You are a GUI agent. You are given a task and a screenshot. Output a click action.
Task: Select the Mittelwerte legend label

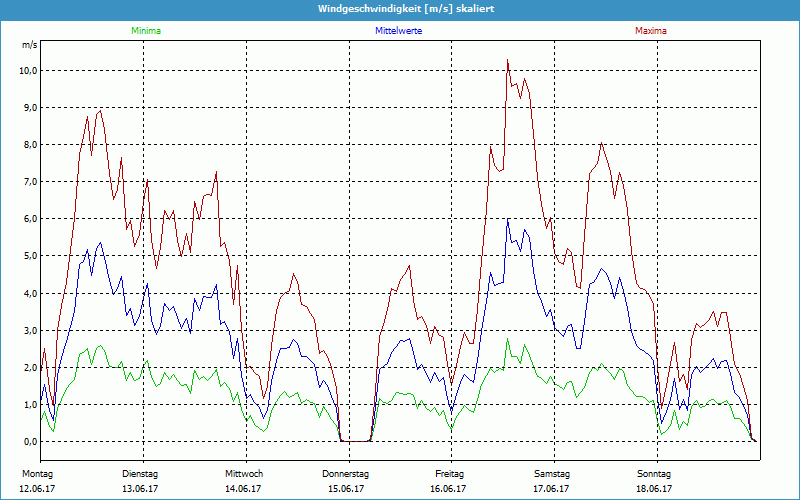[x=398, y=31]
